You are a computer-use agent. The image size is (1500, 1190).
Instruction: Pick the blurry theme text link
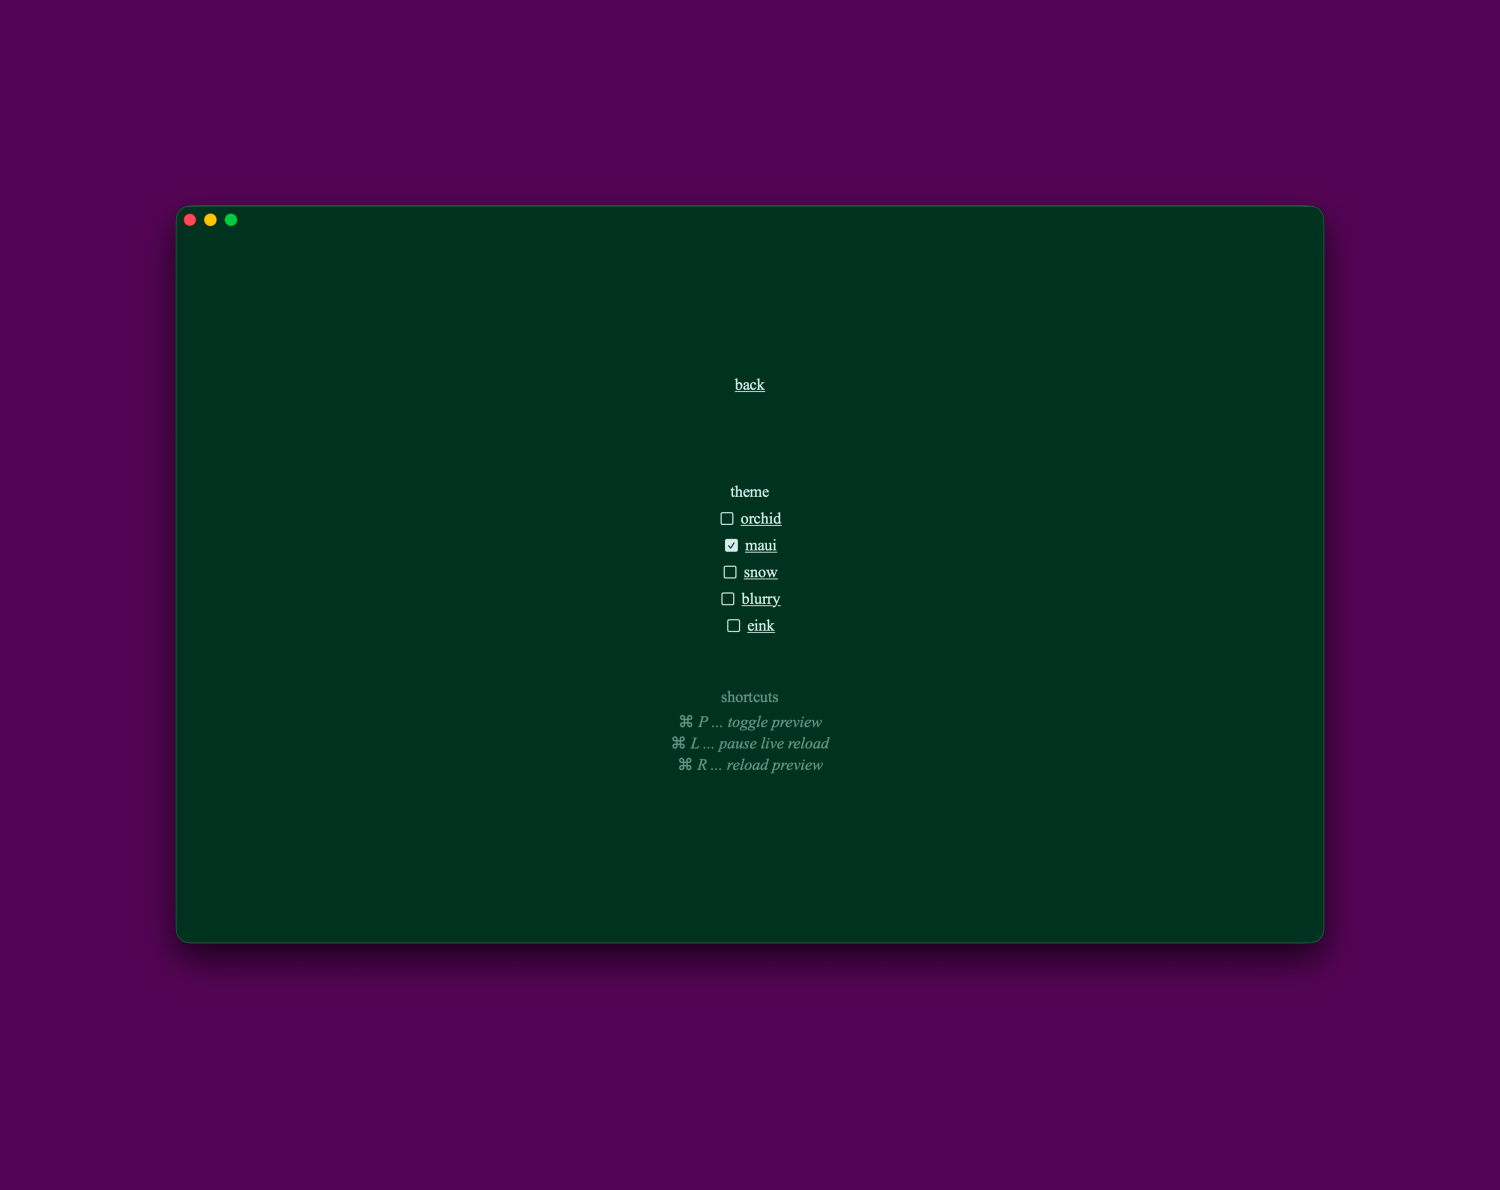(760, 599)
